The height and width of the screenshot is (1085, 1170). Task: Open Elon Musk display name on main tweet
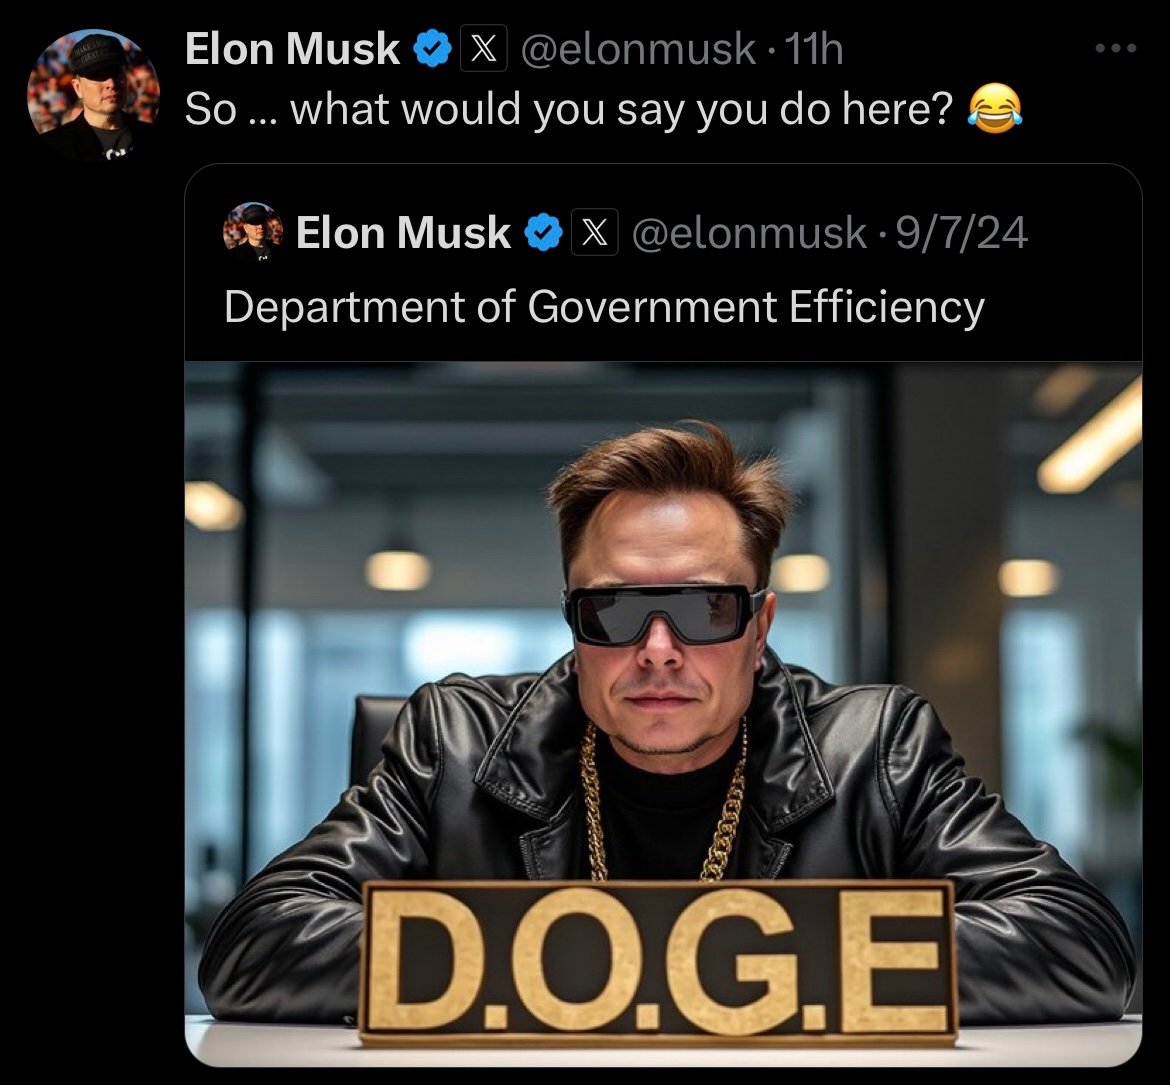pos(292,49)
